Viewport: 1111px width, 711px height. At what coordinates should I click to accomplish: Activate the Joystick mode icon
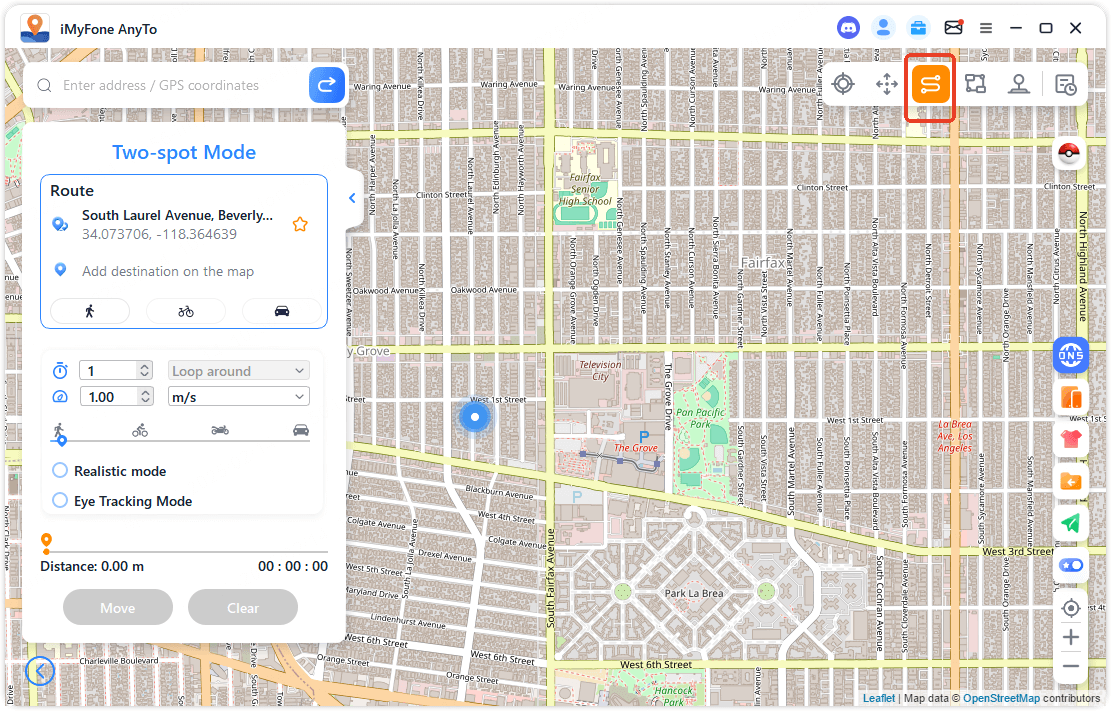1019,85
